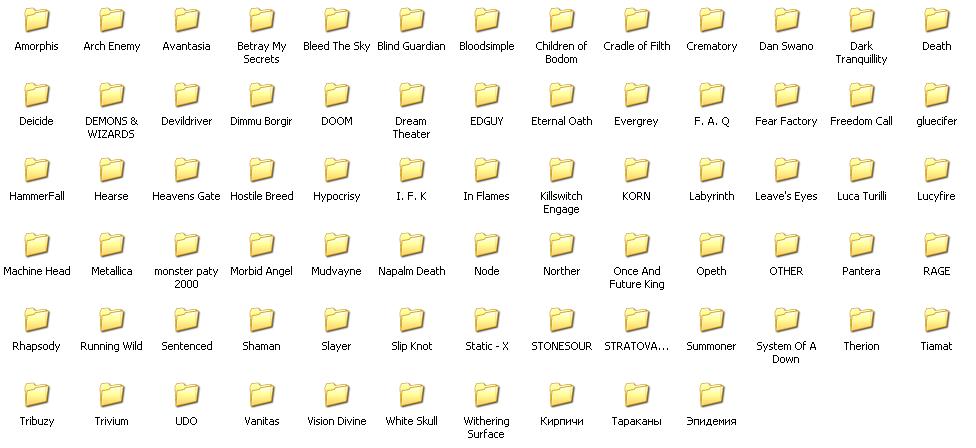
Task: Select the Heavens Gate folder icon
Action: pos(187,170)
